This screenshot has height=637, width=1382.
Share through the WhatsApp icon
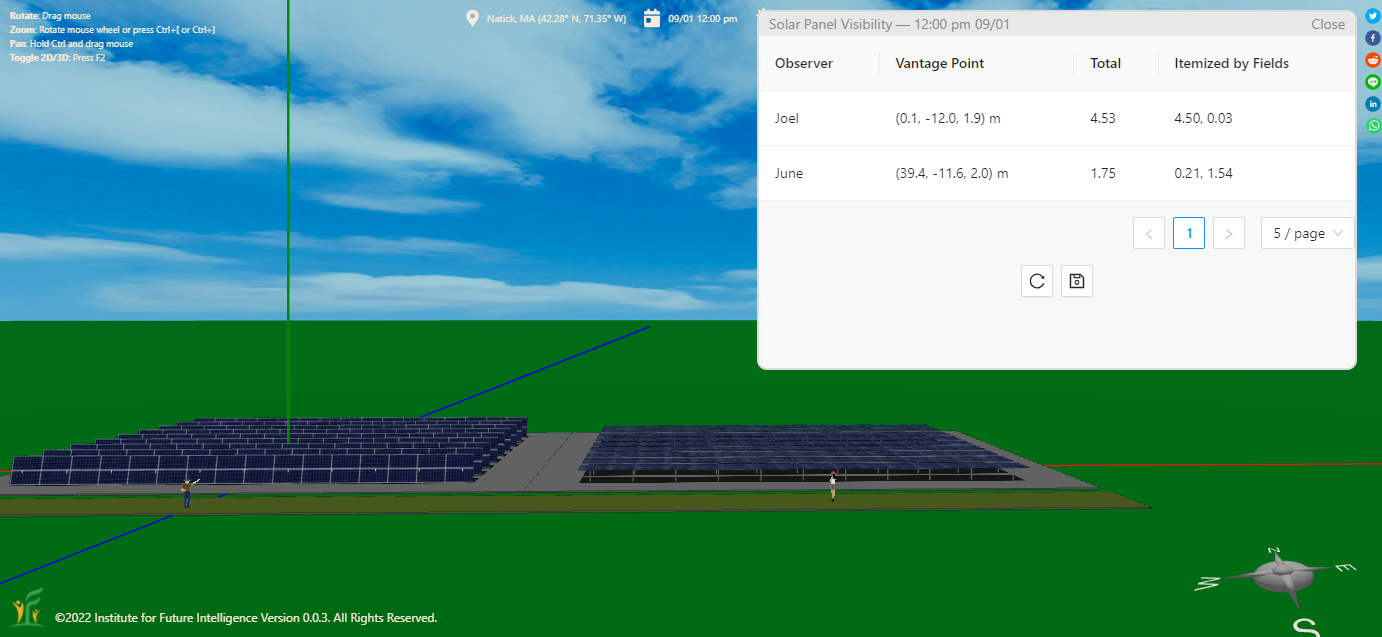[x=1373, y=126]
